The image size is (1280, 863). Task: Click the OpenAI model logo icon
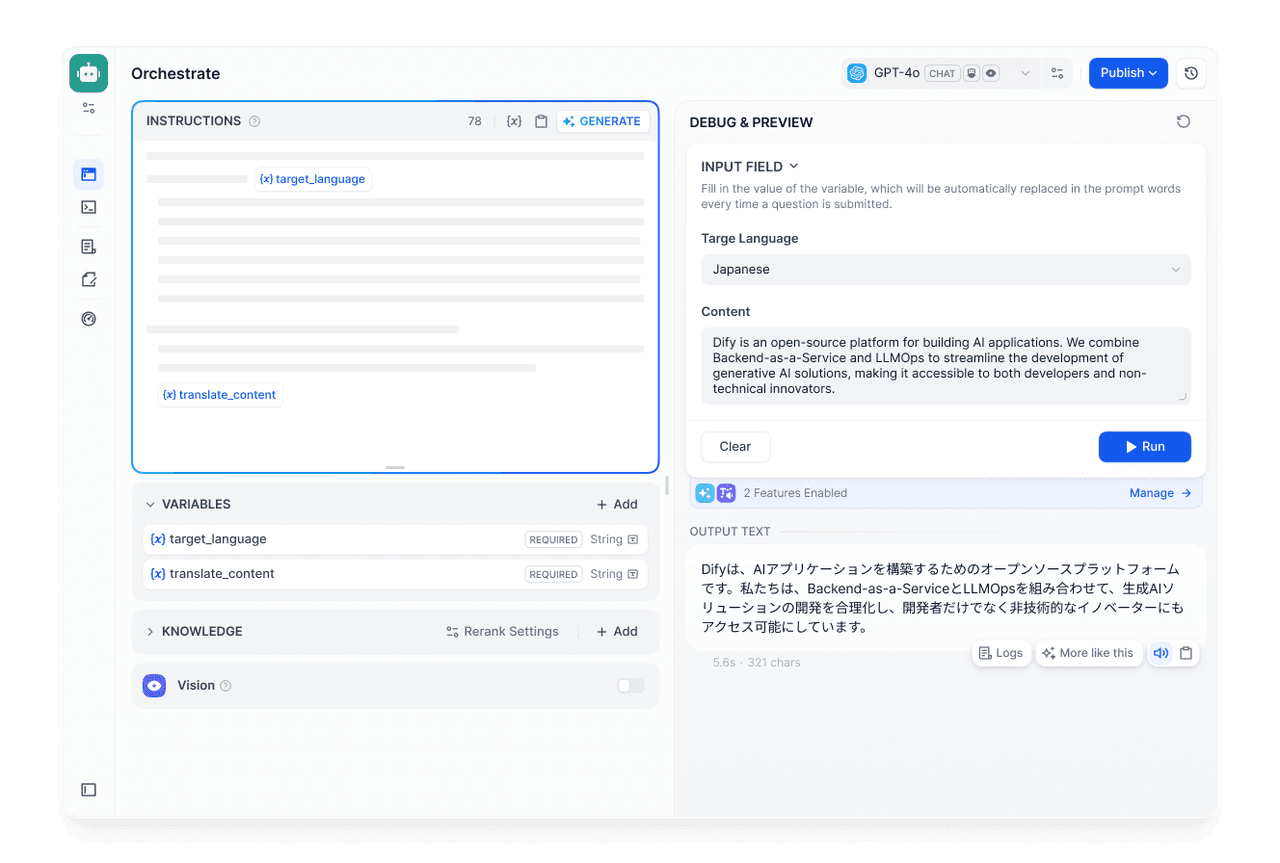pos(856,73)
